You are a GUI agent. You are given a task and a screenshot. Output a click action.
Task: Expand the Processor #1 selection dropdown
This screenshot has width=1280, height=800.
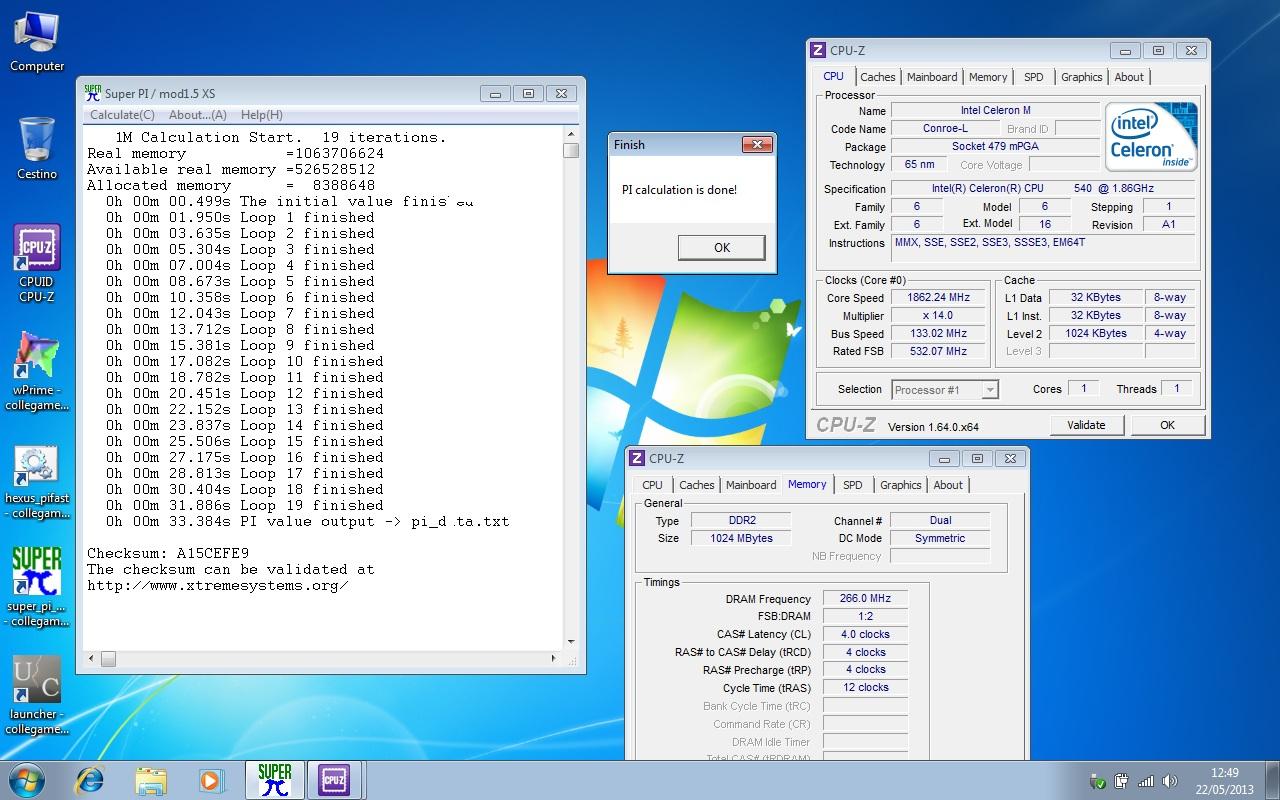pos(990,390)
